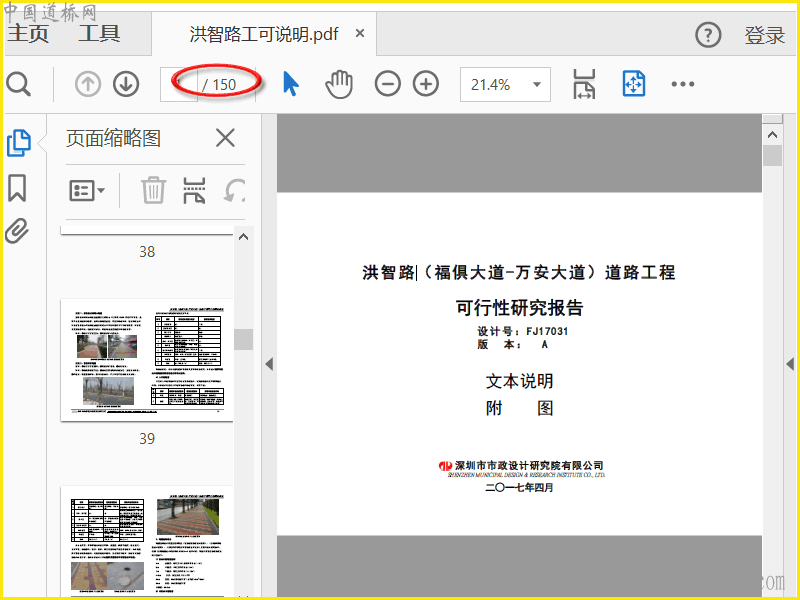Image resolution: width=800 pixels, height=600 pixels.
Task: Collapse the left navigation pane arrow
Action: (269, 364)
